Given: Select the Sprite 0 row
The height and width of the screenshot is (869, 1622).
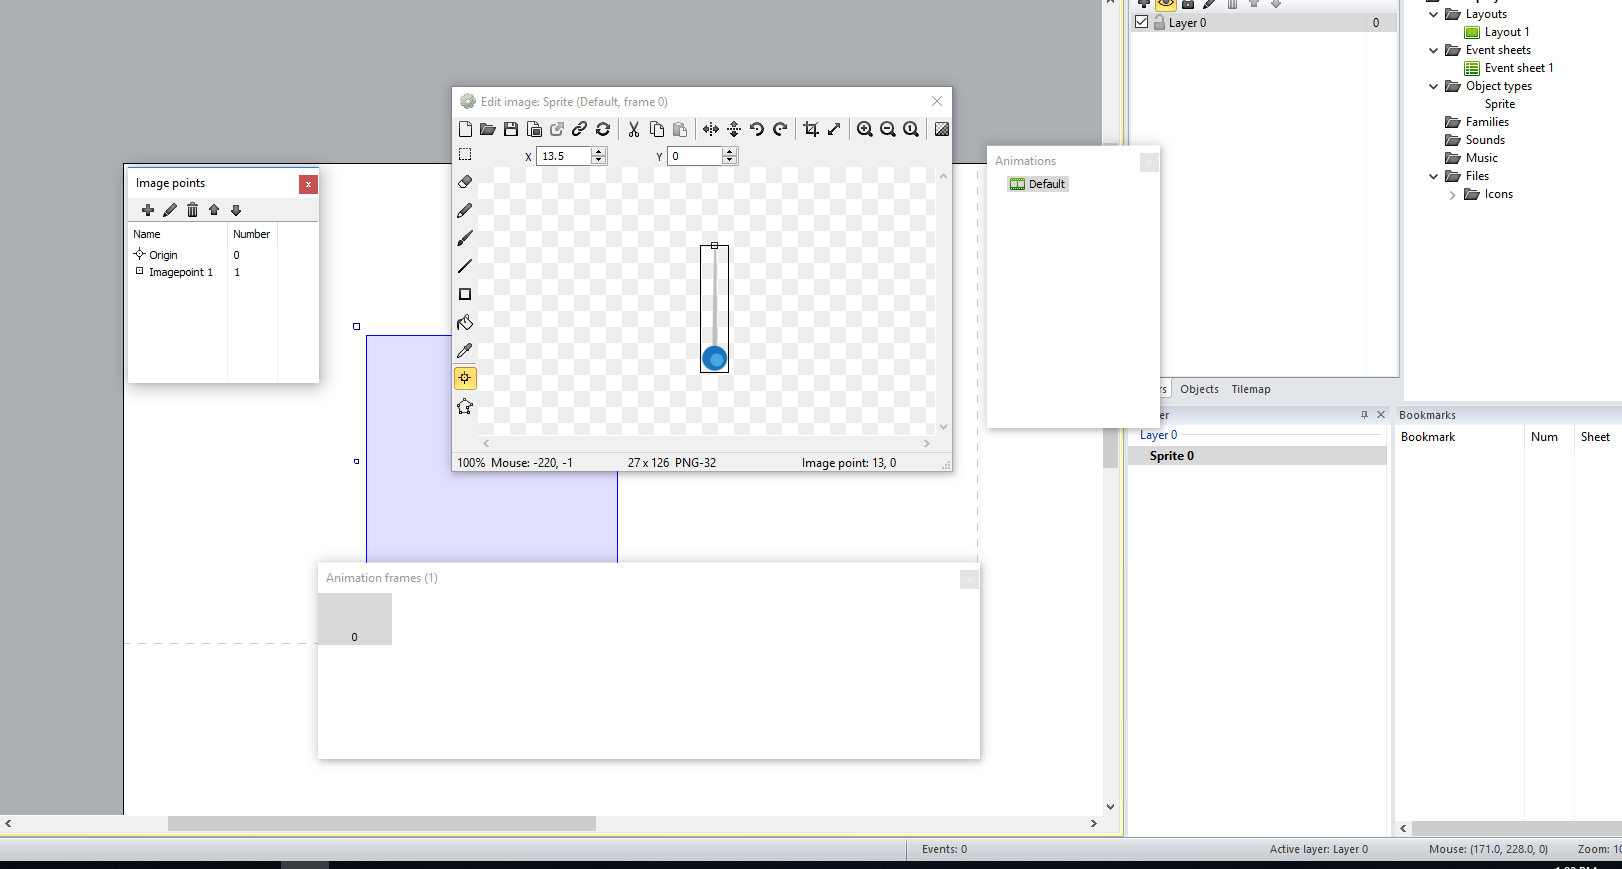Looking at the screenshot, I should click(1257, 456).
